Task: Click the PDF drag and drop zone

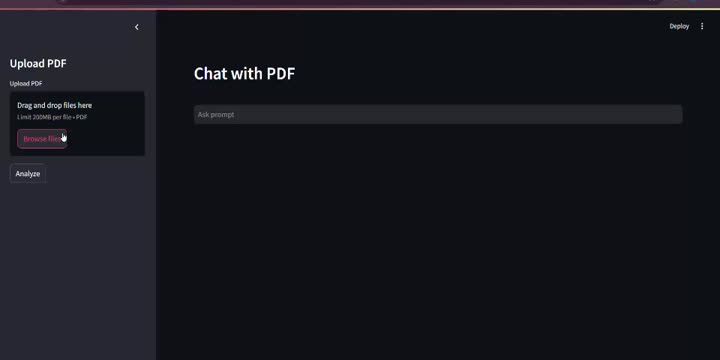Action: [77, 124]
